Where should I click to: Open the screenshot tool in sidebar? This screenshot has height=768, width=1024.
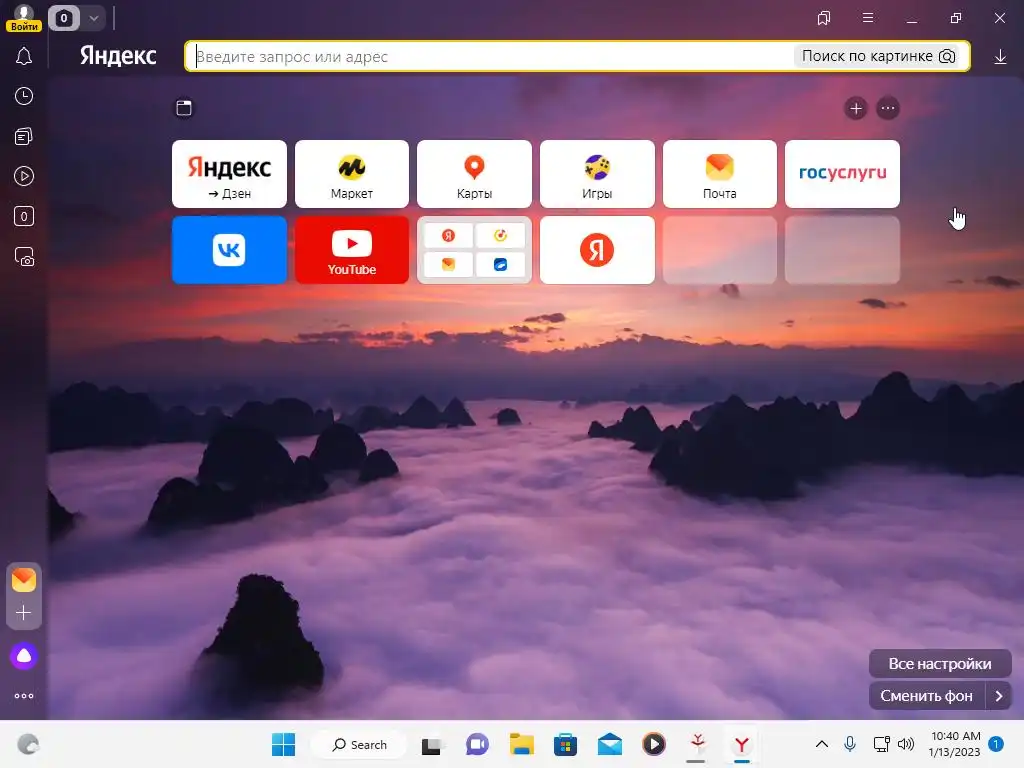[x=24, y=257]
